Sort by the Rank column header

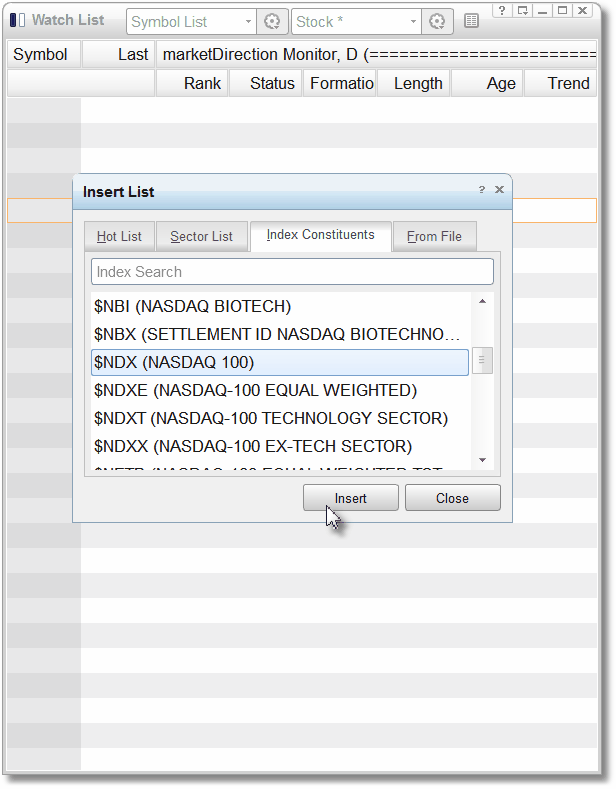[x=192, y=83]
